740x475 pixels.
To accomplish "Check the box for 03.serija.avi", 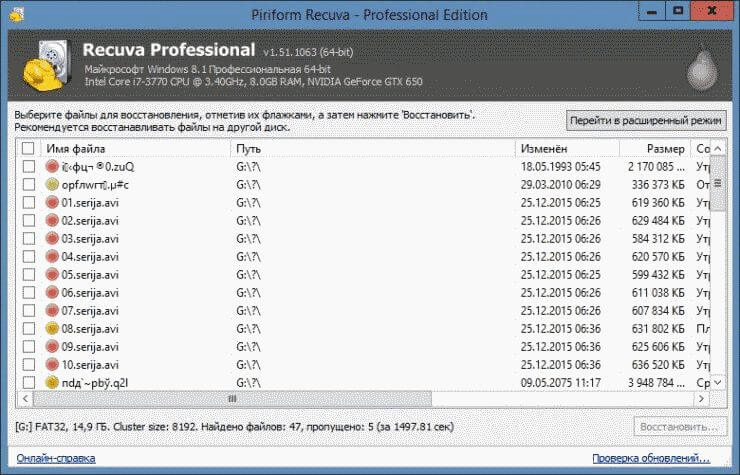I will pos(29,238).
